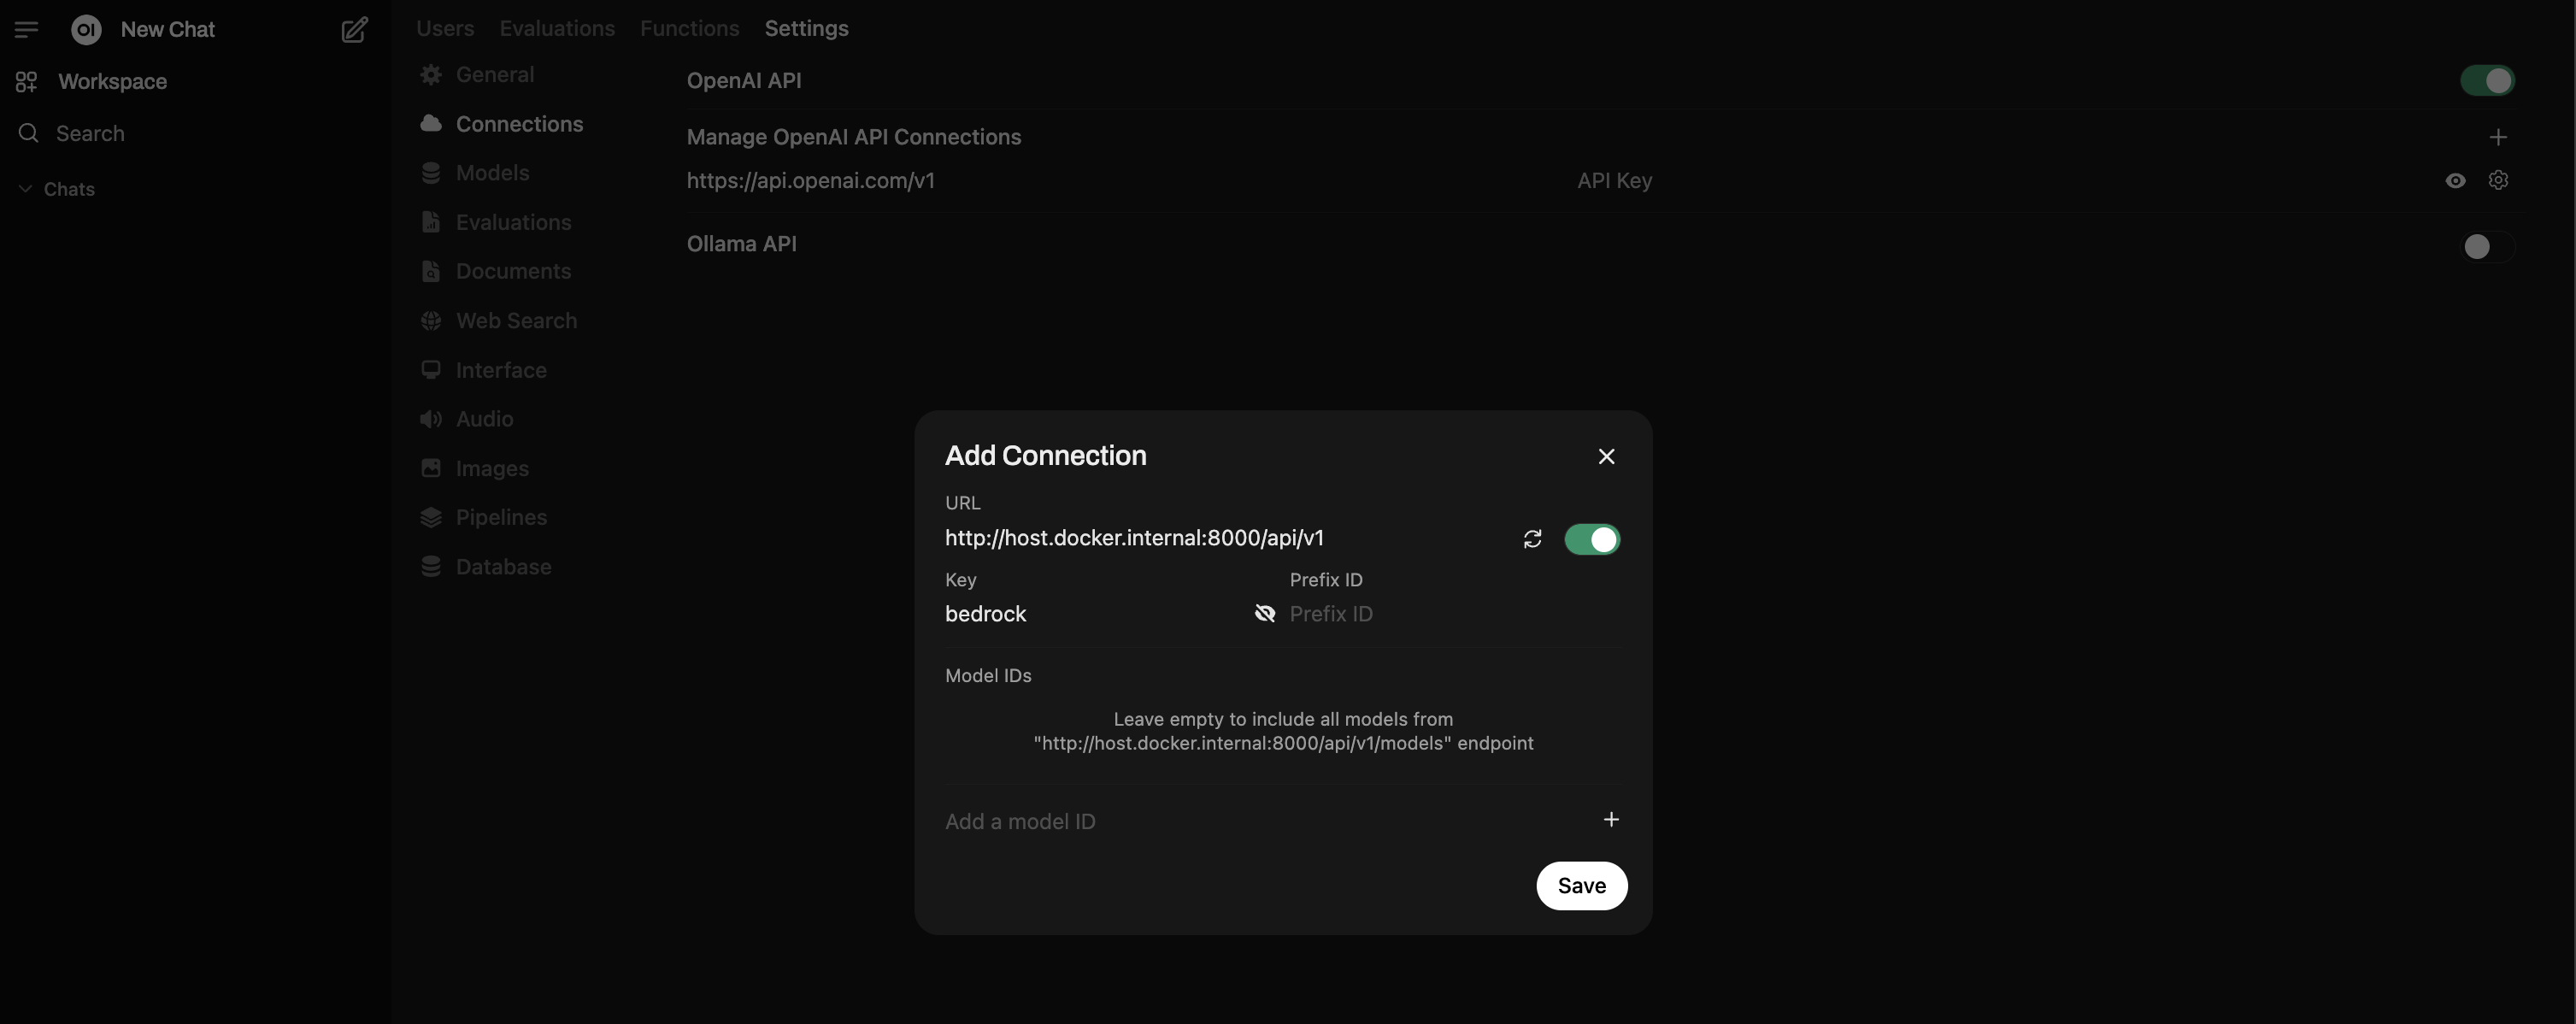This screenshot has width=2576, height=1024.
Task: Open the Database settings section
Action: tap(503, 566)
